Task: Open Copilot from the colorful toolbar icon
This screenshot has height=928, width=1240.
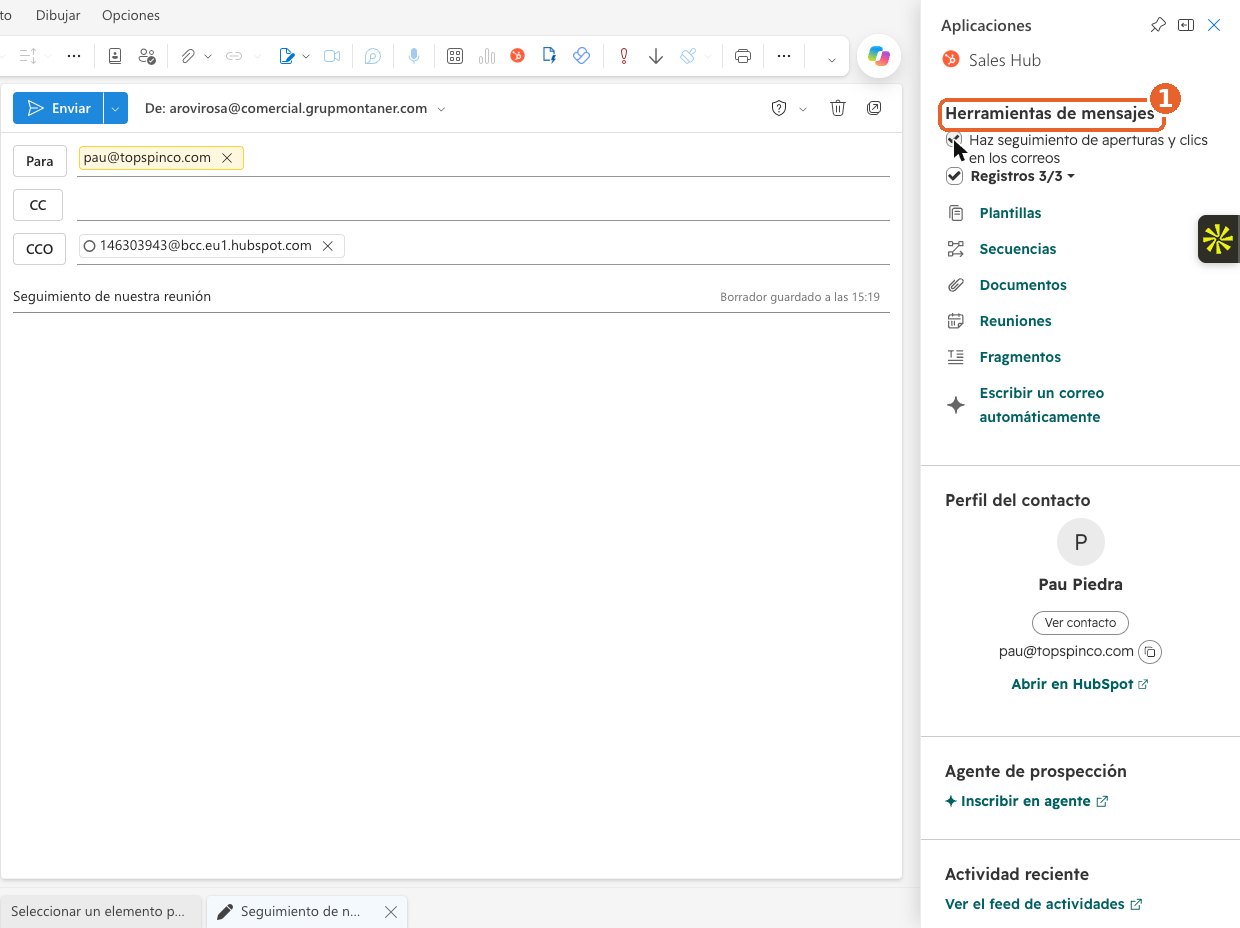Action: pos(879,57)
